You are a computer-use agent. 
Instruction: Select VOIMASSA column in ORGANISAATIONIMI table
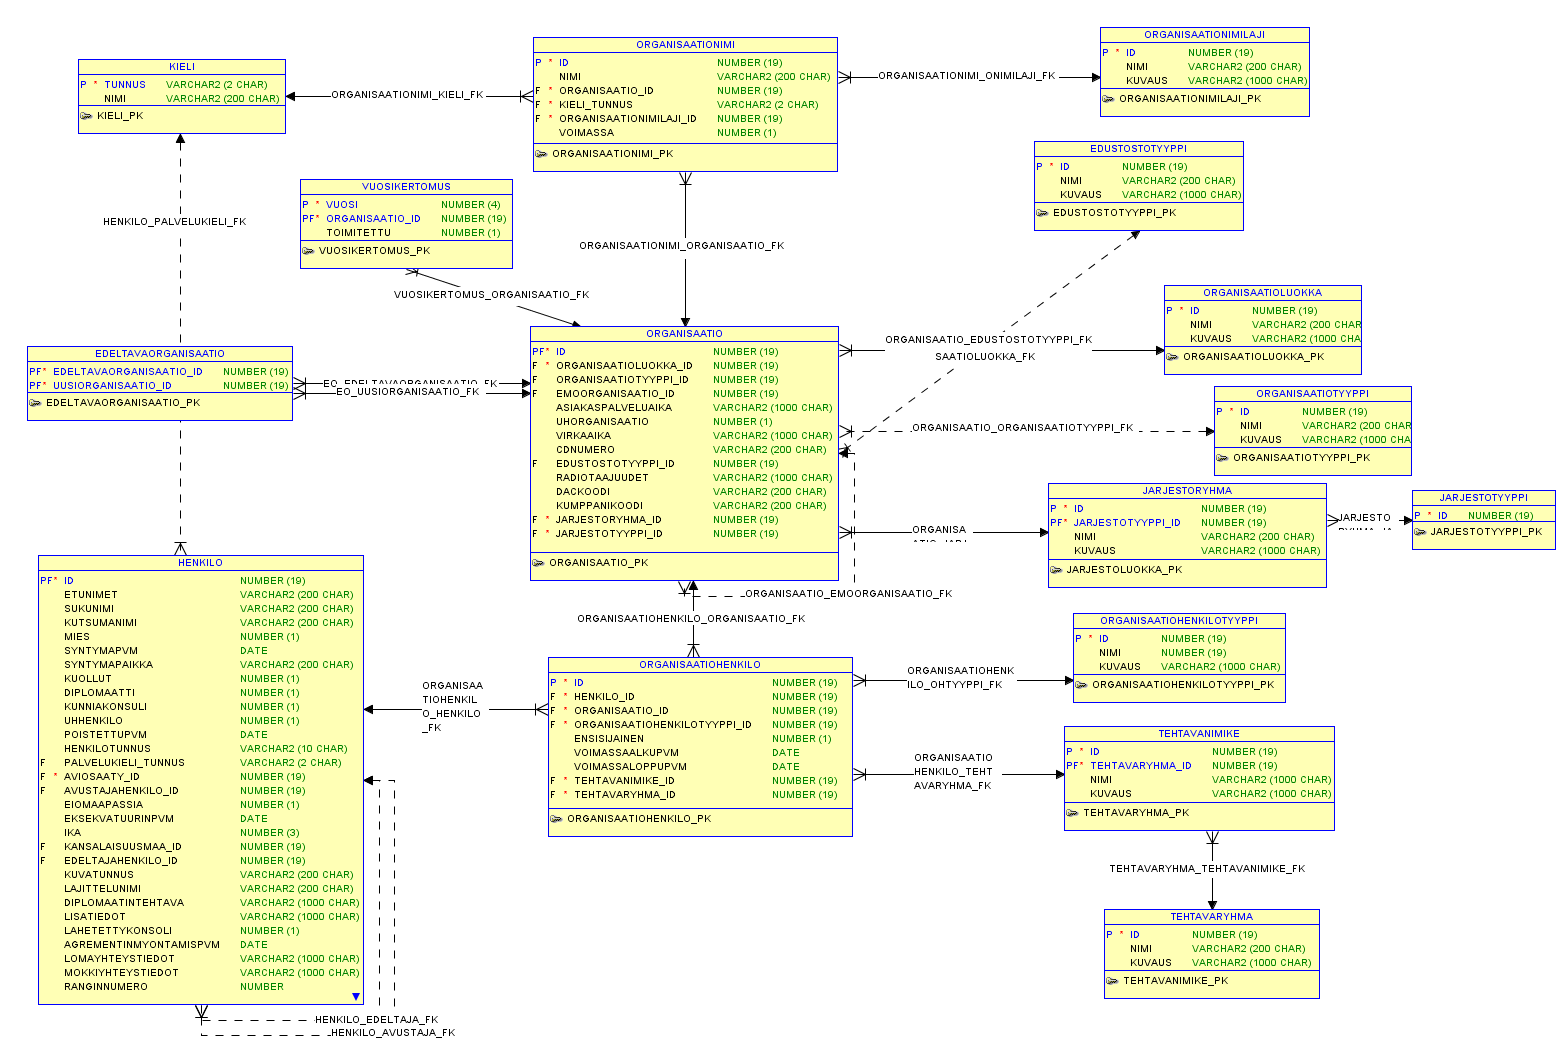click(685, 133)
